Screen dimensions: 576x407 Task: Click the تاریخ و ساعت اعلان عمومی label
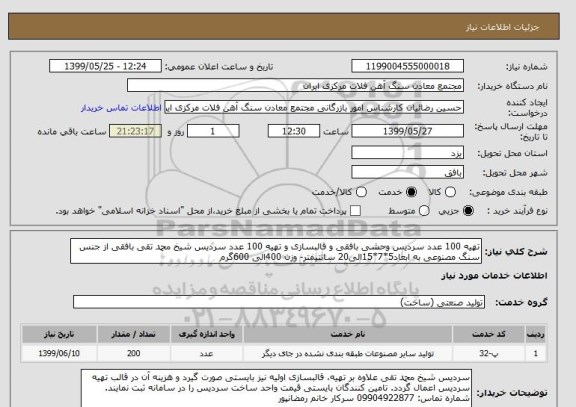point(219,67)
